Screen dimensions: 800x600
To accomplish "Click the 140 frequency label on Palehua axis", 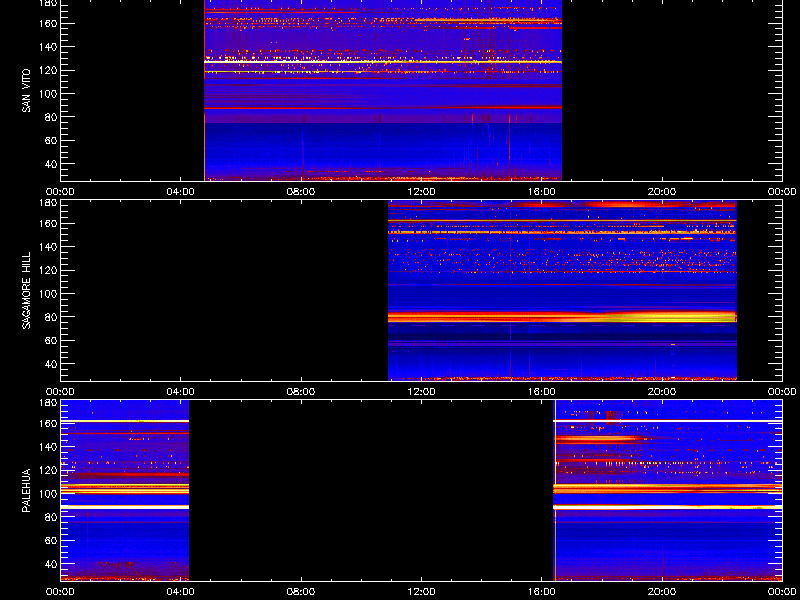I will point(48,447).
